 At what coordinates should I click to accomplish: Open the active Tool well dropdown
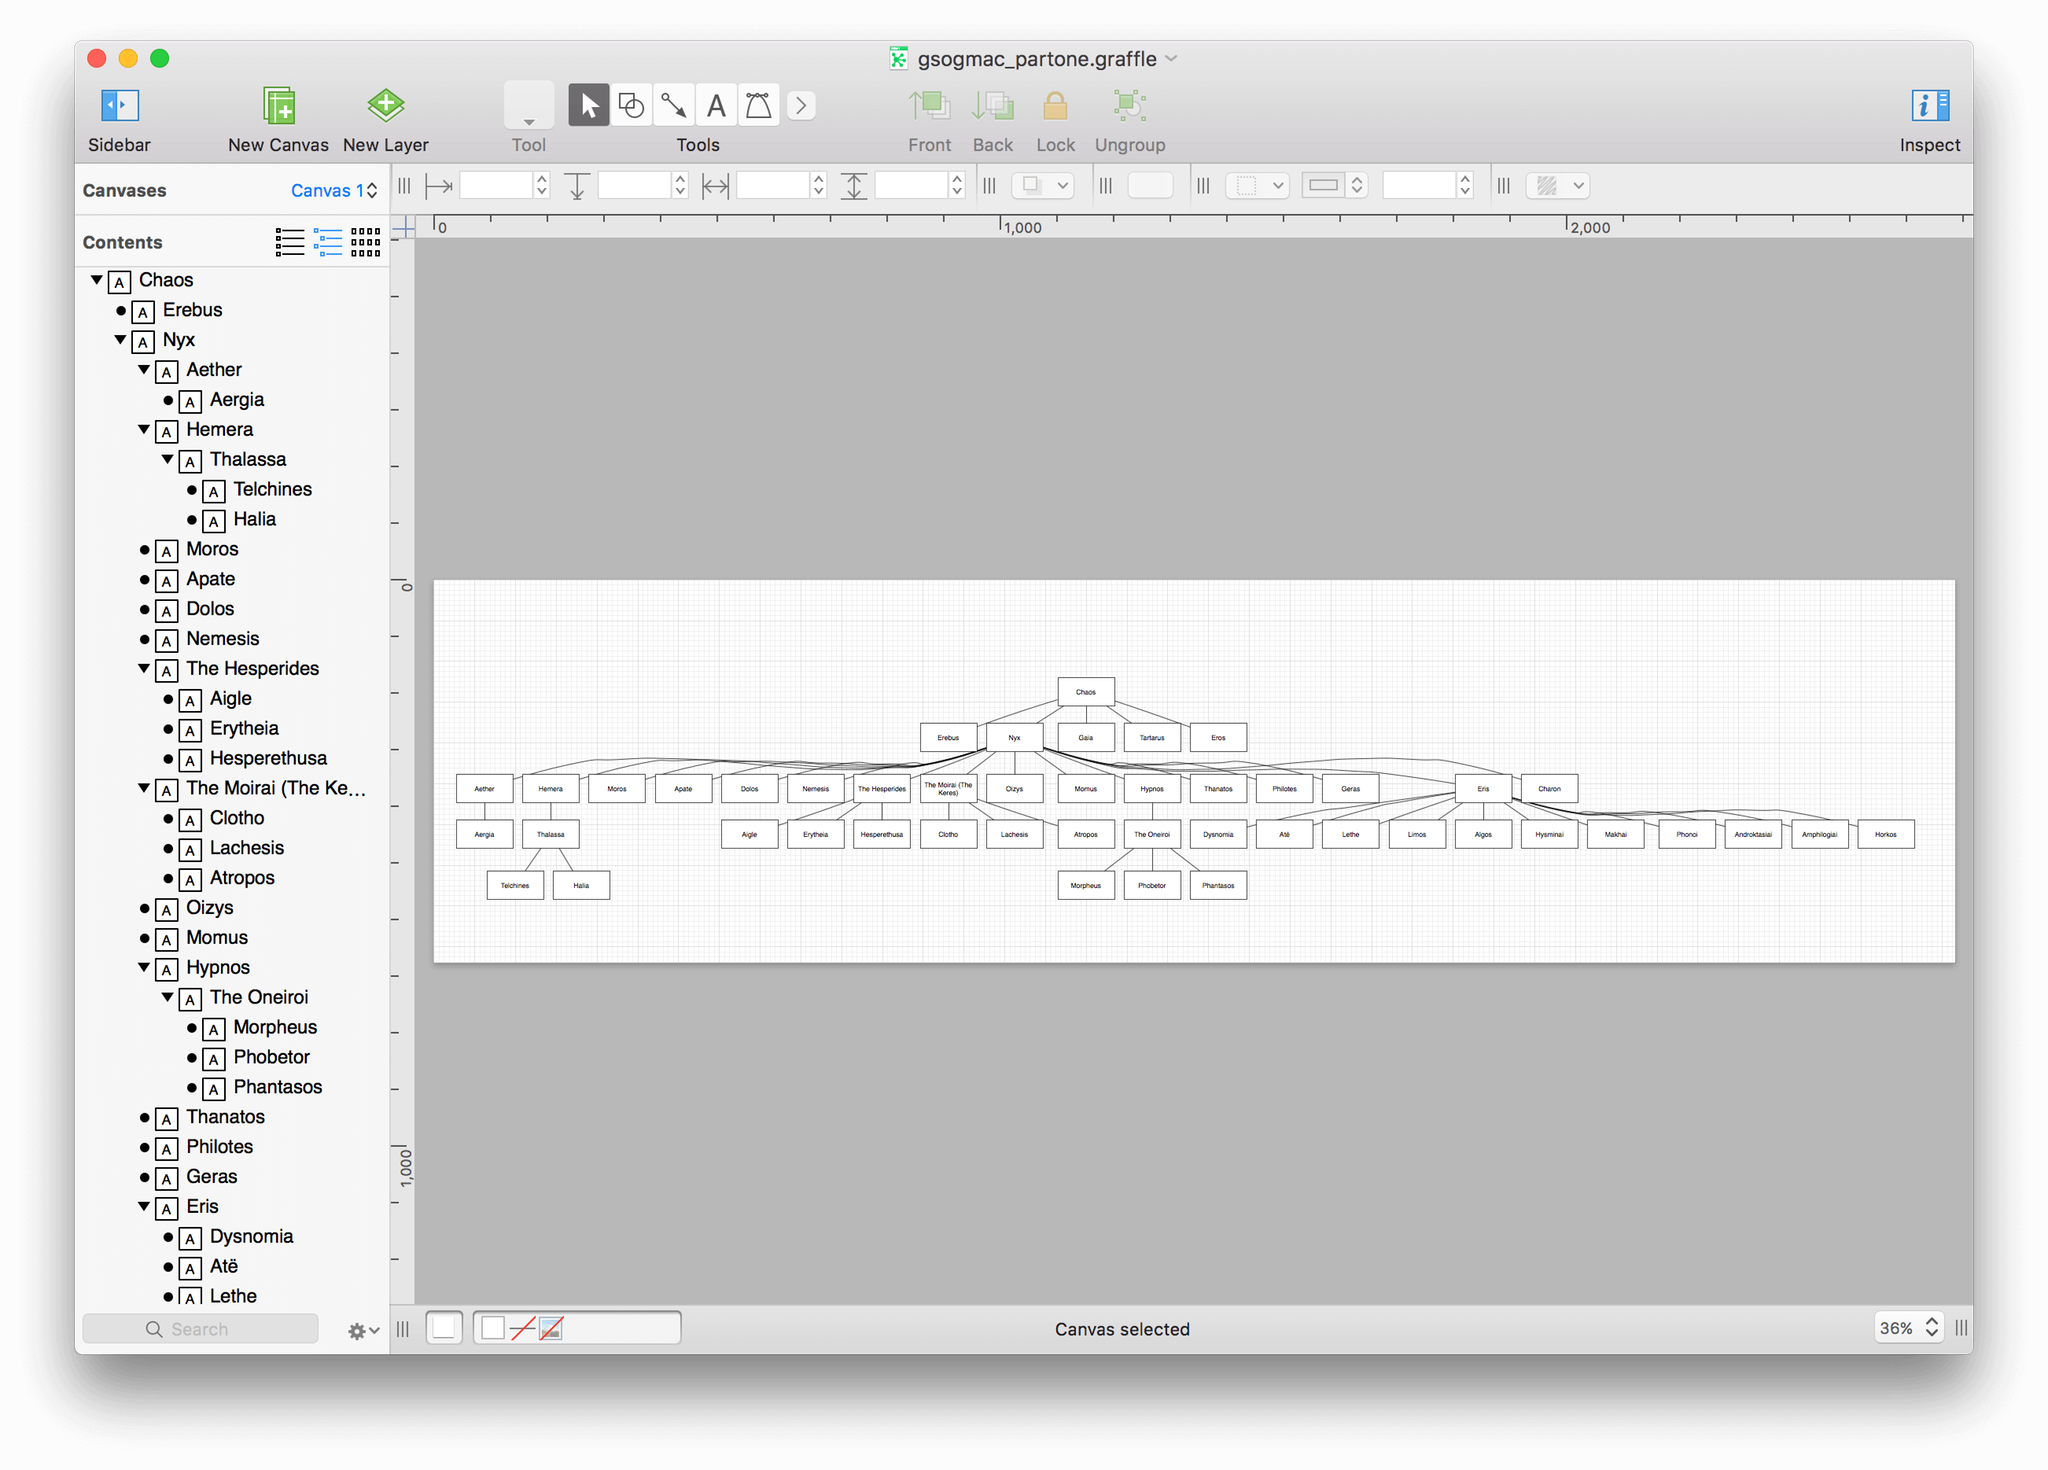click(x=529, y=105)
